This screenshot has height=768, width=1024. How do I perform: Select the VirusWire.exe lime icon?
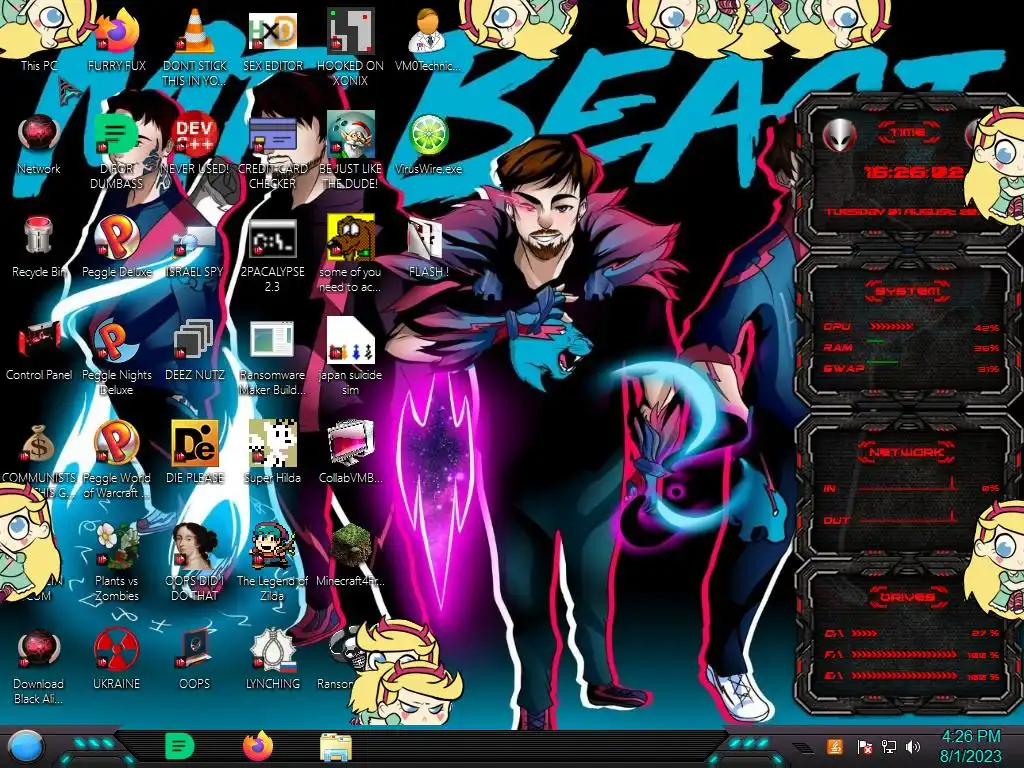pyautogui.click(x=428, y=144)
